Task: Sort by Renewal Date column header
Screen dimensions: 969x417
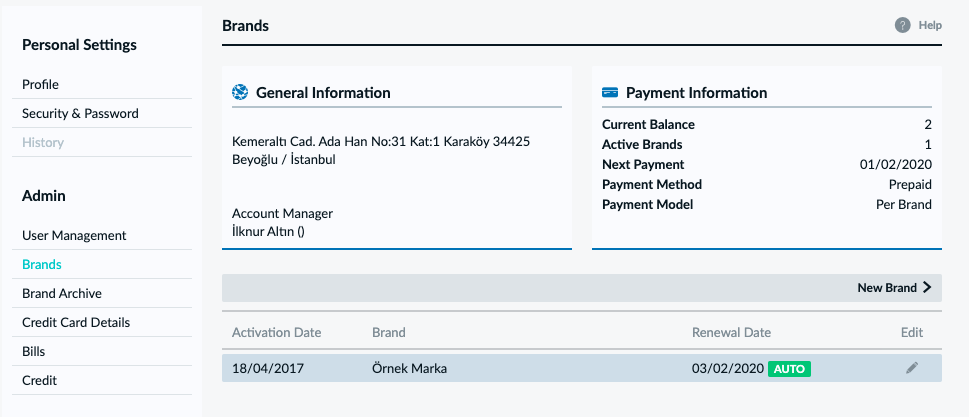Action: point(731,332)
